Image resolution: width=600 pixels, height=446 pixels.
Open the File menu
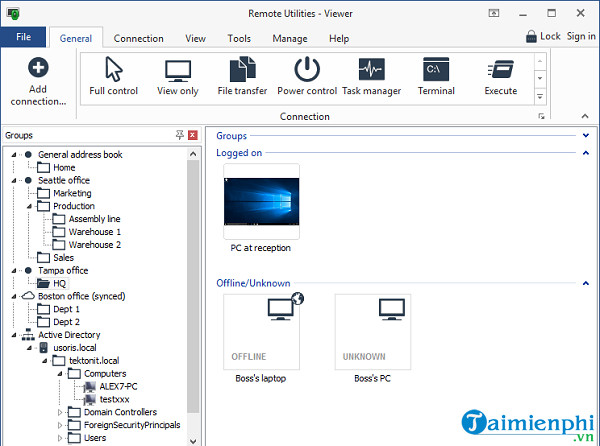(23, 37)
